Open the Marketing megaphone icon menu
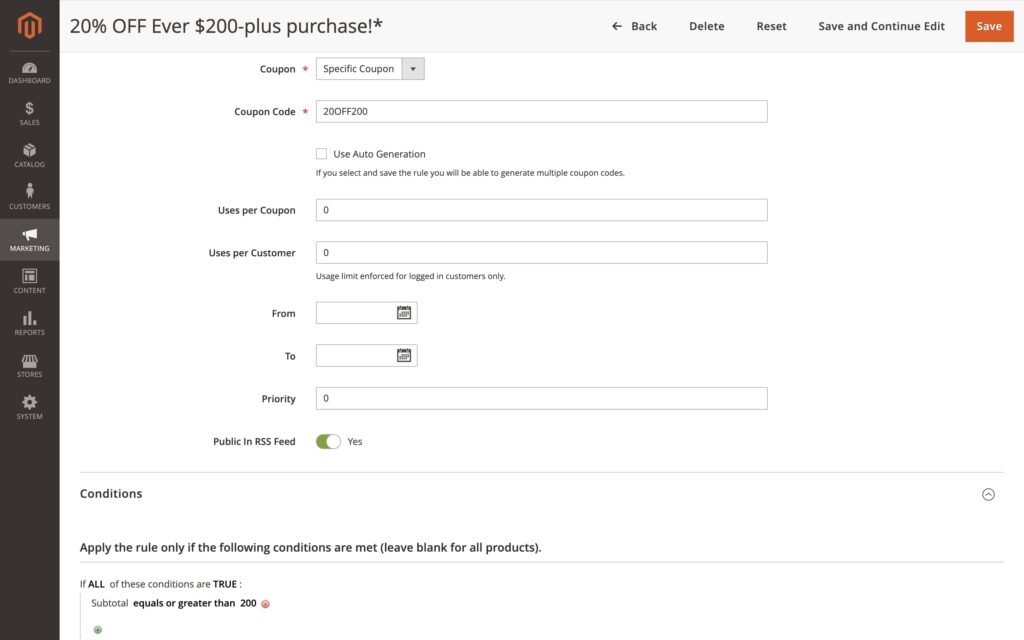The height and width of the screenshot is (640, 1024). pos(29,240)
